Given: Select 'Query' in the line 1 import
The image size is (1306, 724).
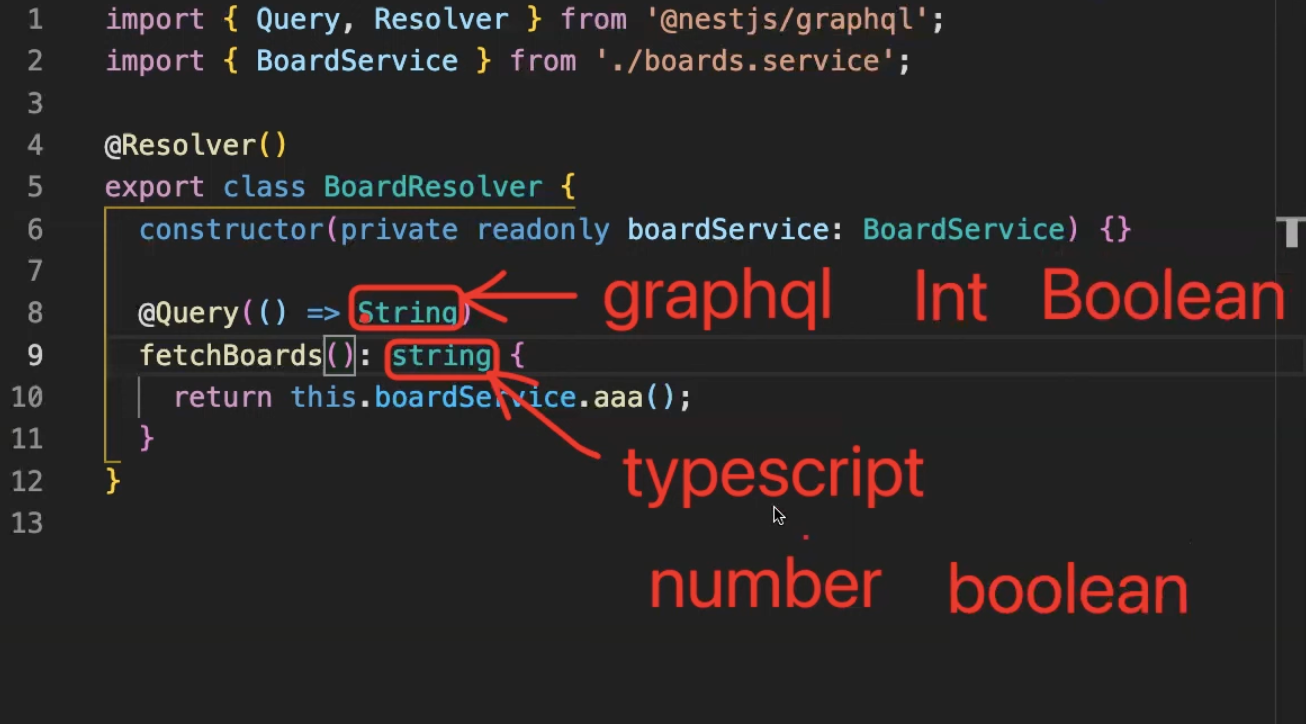Looking at the screenshot, I should (x=297, y=19).
